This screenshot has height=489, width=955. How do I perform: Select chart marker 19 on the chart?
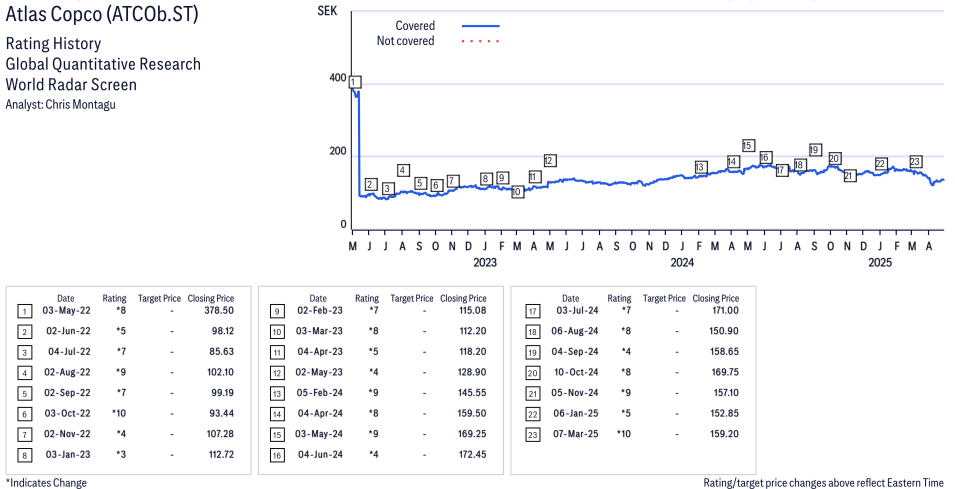pos(815,150)
